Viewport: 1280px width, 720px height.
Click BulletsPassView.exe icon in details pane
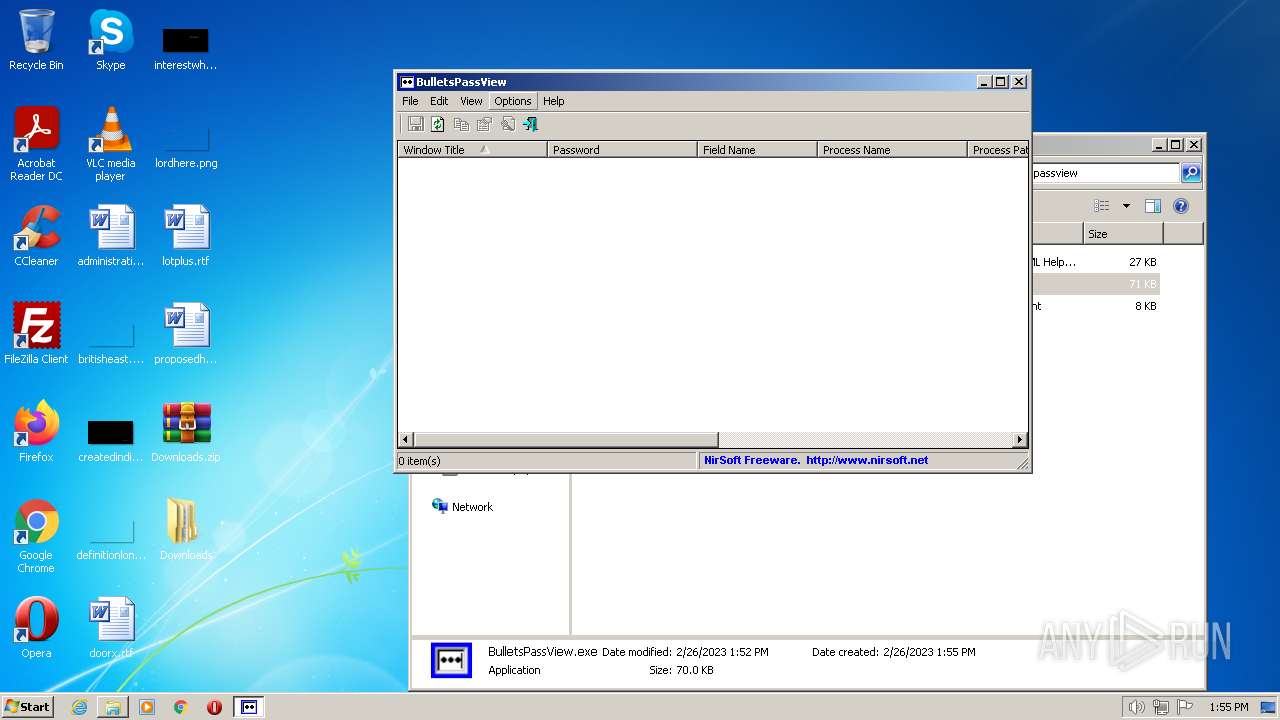point(451,660)
